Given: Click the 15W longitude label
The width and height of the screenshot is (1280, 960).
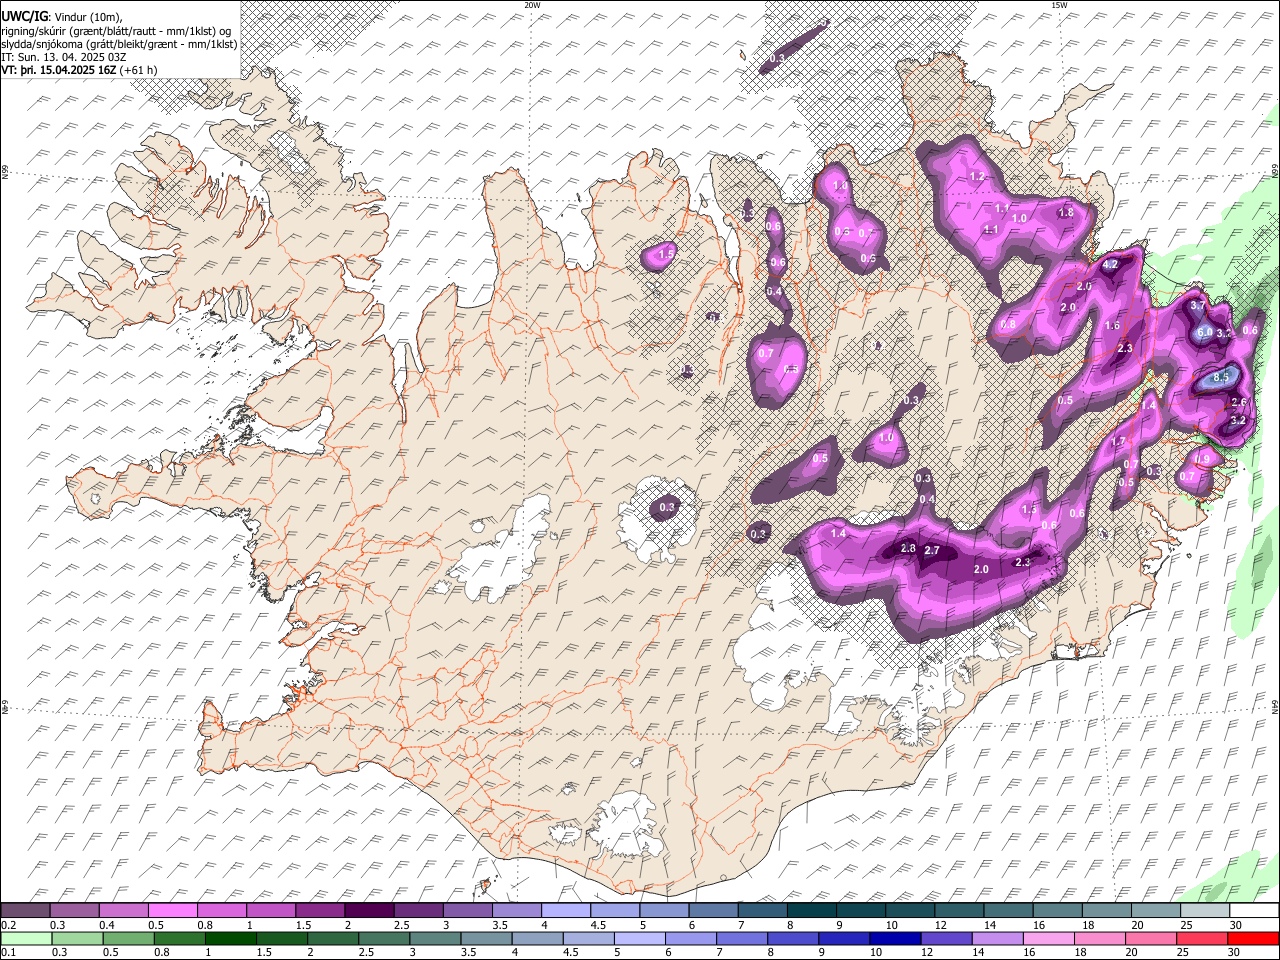Looking at the screenshot, I should tap(1058, 5).
